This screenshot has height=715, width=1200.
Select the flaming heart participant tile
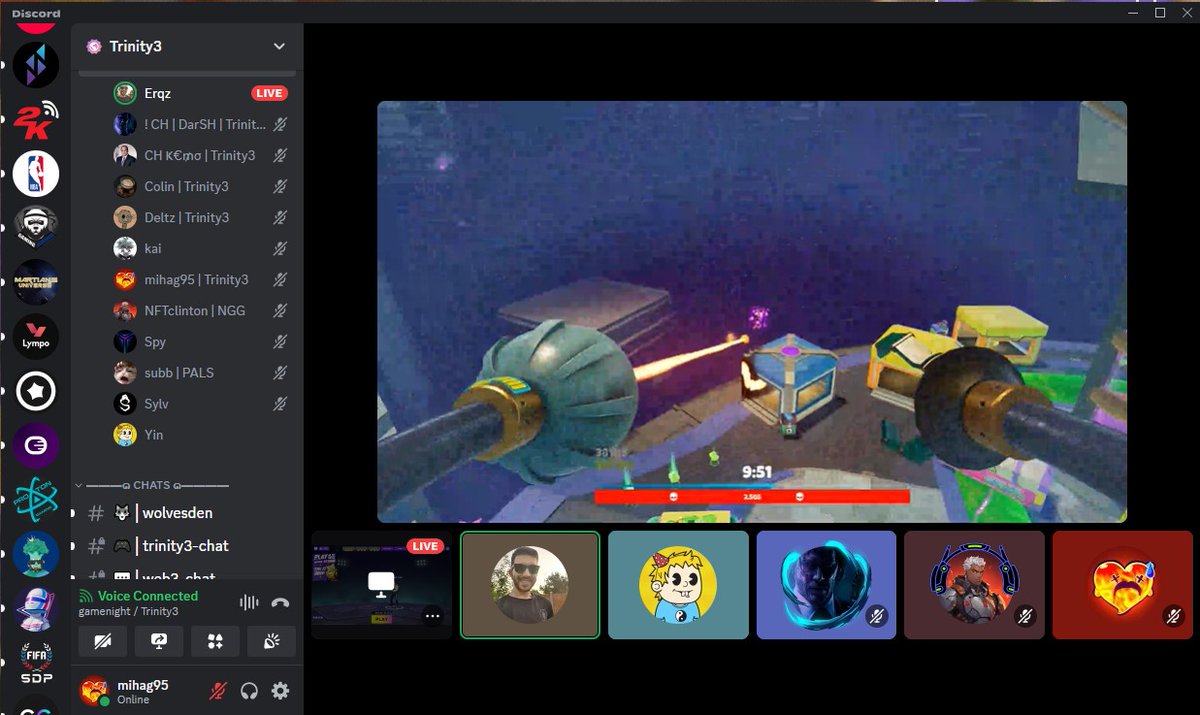point(1122,585)
